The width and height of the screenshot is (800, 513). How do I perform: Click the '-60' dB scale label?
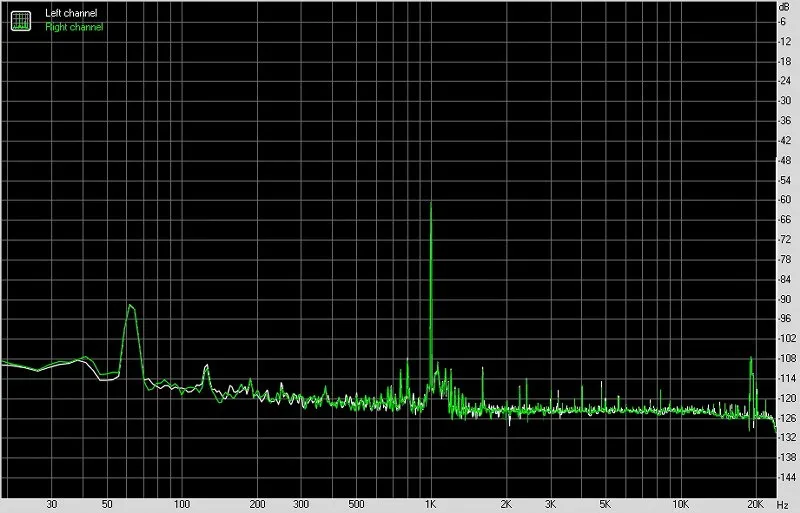(784, 200)
